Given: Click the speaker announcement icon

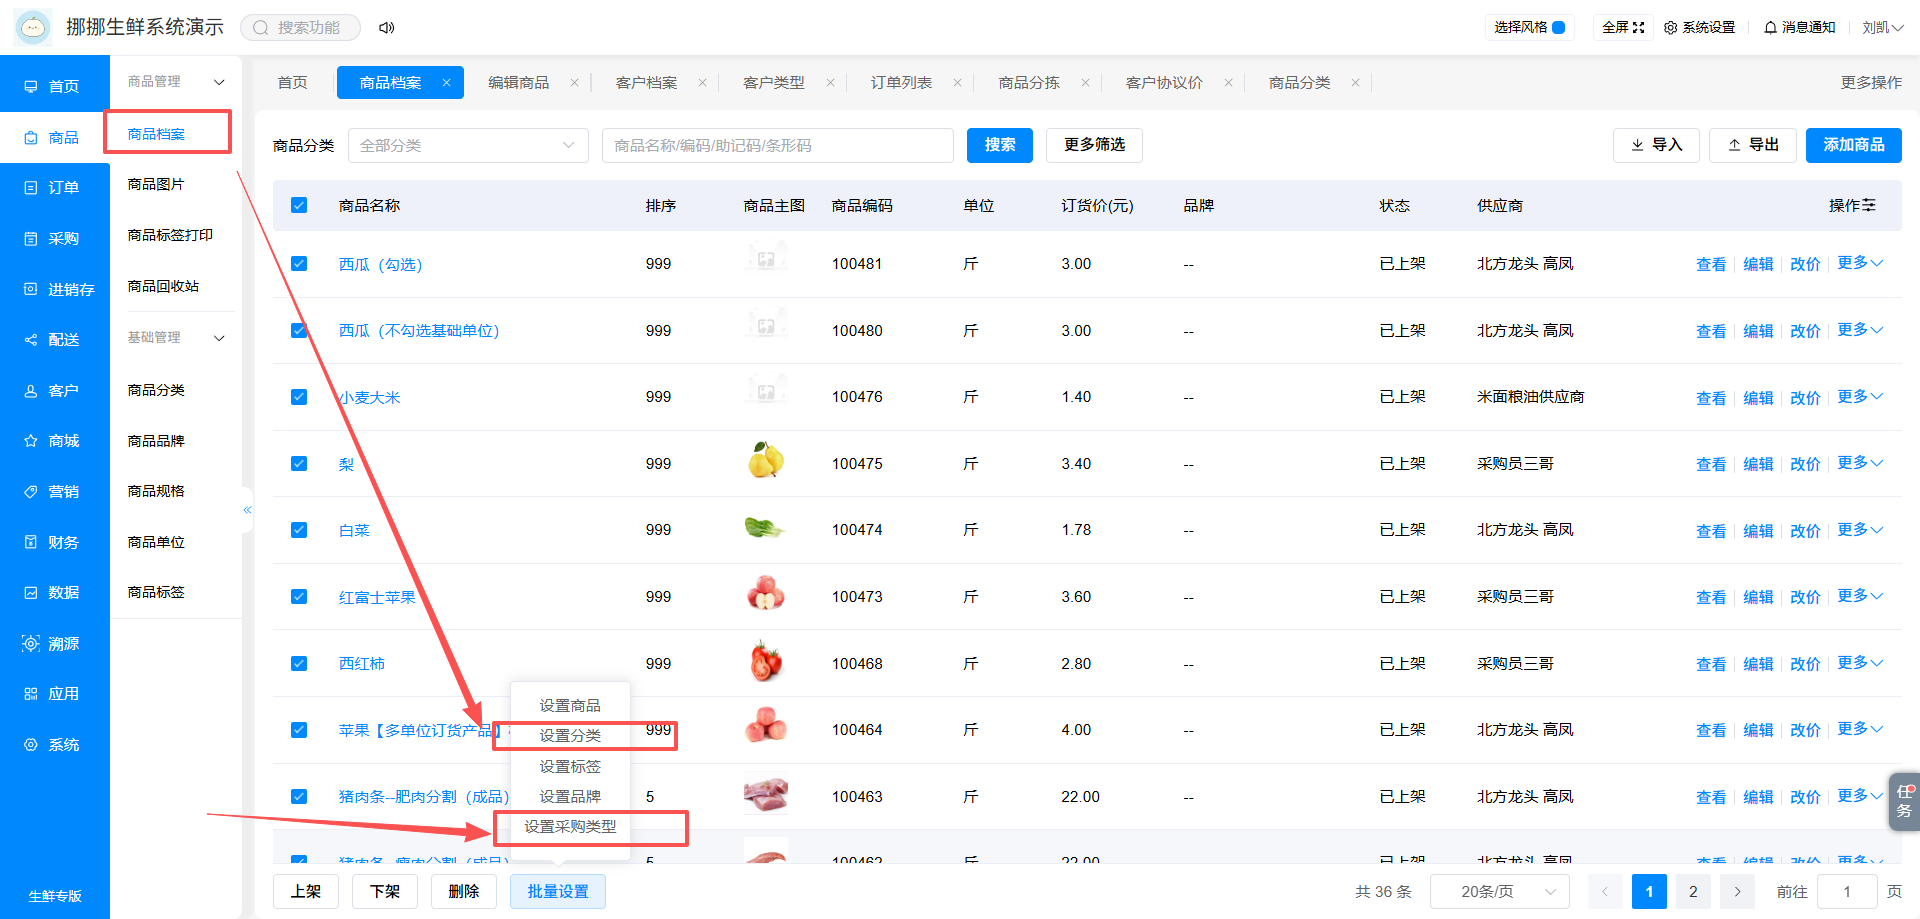Looking at the screenshot, I should coord(387,28).
